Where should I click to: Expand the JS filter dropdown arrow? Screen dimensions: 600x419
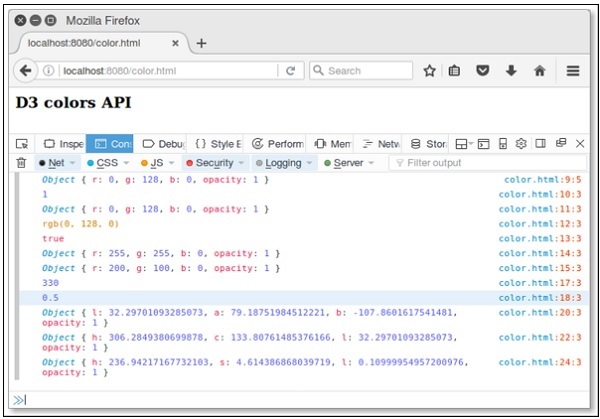171,163
